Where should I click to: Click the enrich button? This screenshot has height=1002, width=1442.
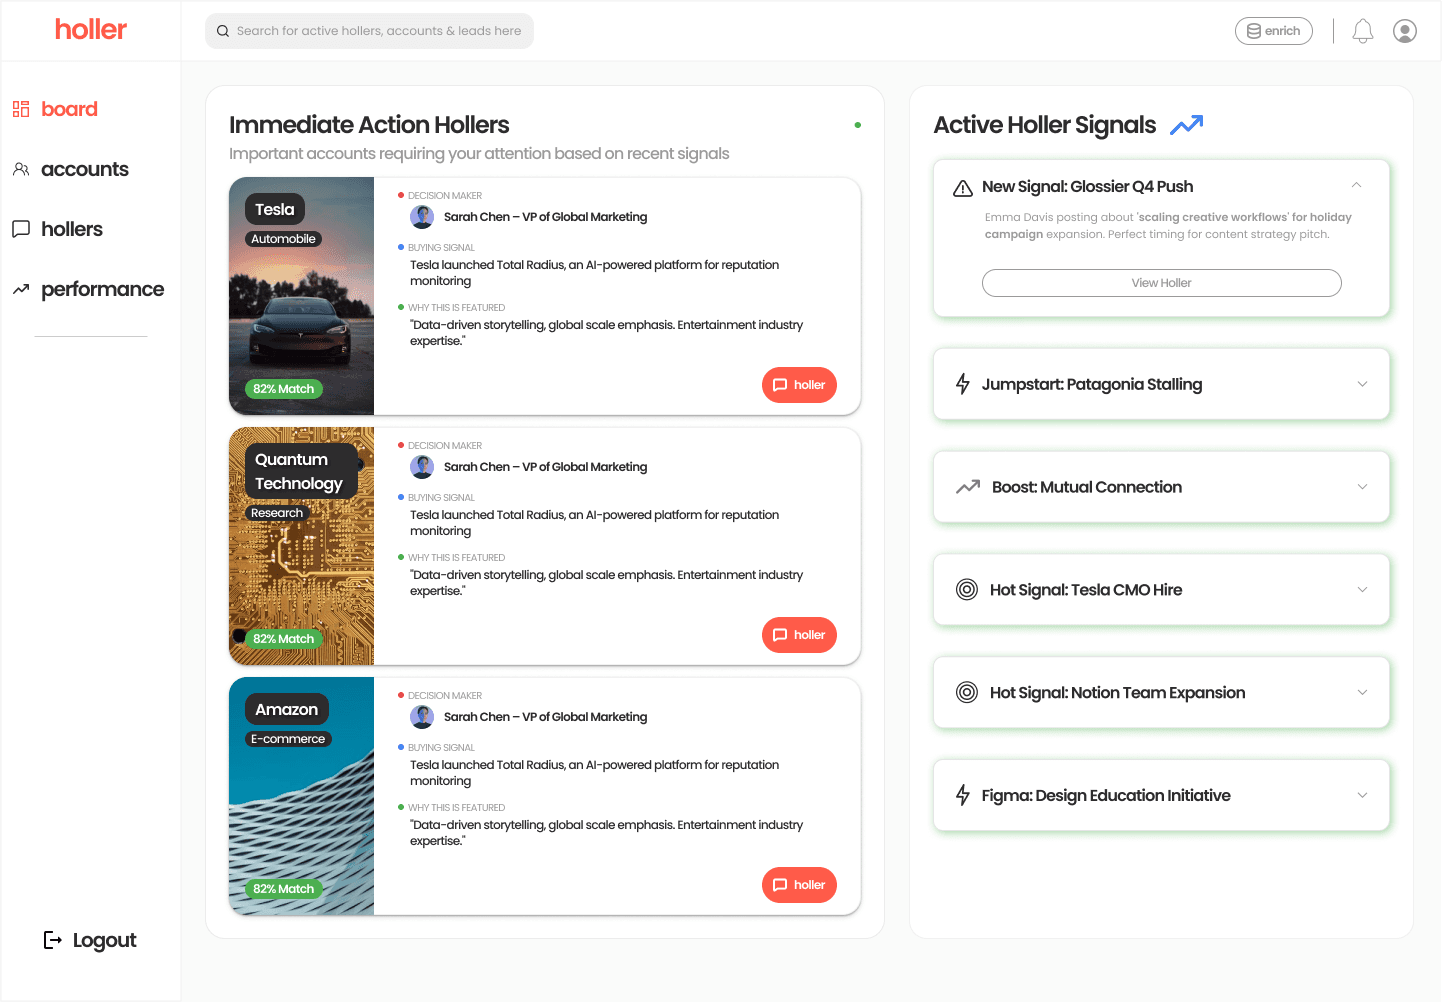click(x=1274, y=31)
